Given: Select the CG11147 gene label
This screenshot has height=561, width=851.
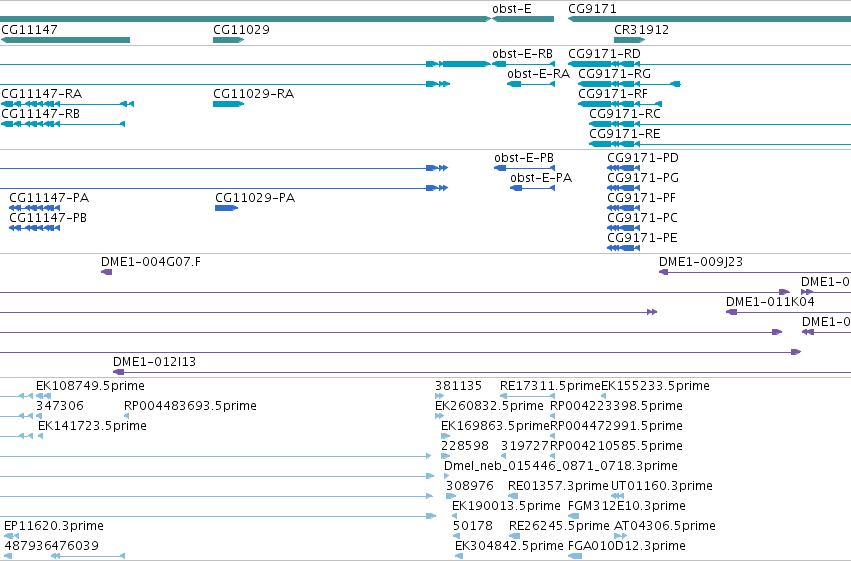Looking at the screenshot, I should 29,30.
